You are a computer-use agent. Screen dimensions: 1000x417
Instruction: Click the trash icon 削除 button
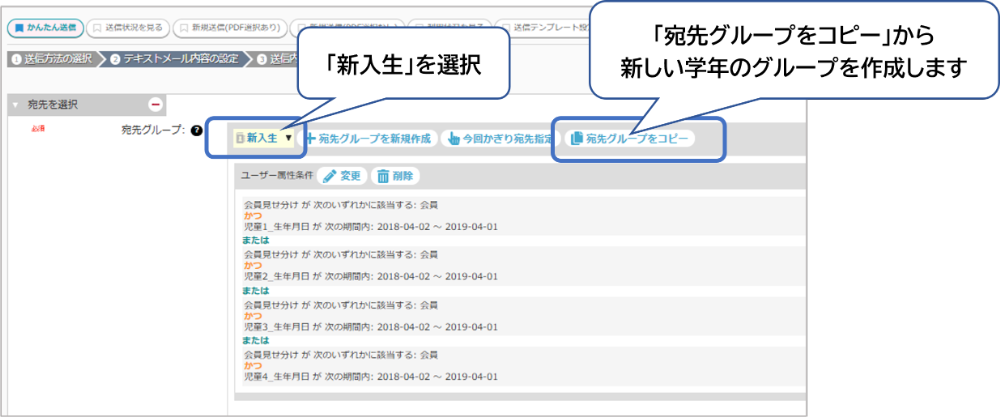(383, 175)
